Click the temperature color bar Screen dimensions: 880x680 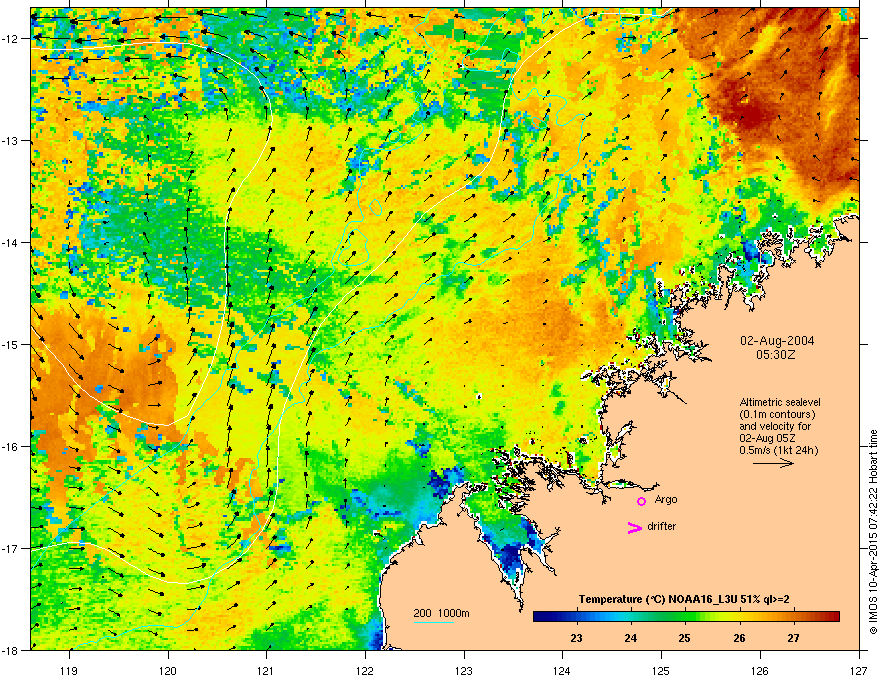pyautogui.click(x=686, y=617)
